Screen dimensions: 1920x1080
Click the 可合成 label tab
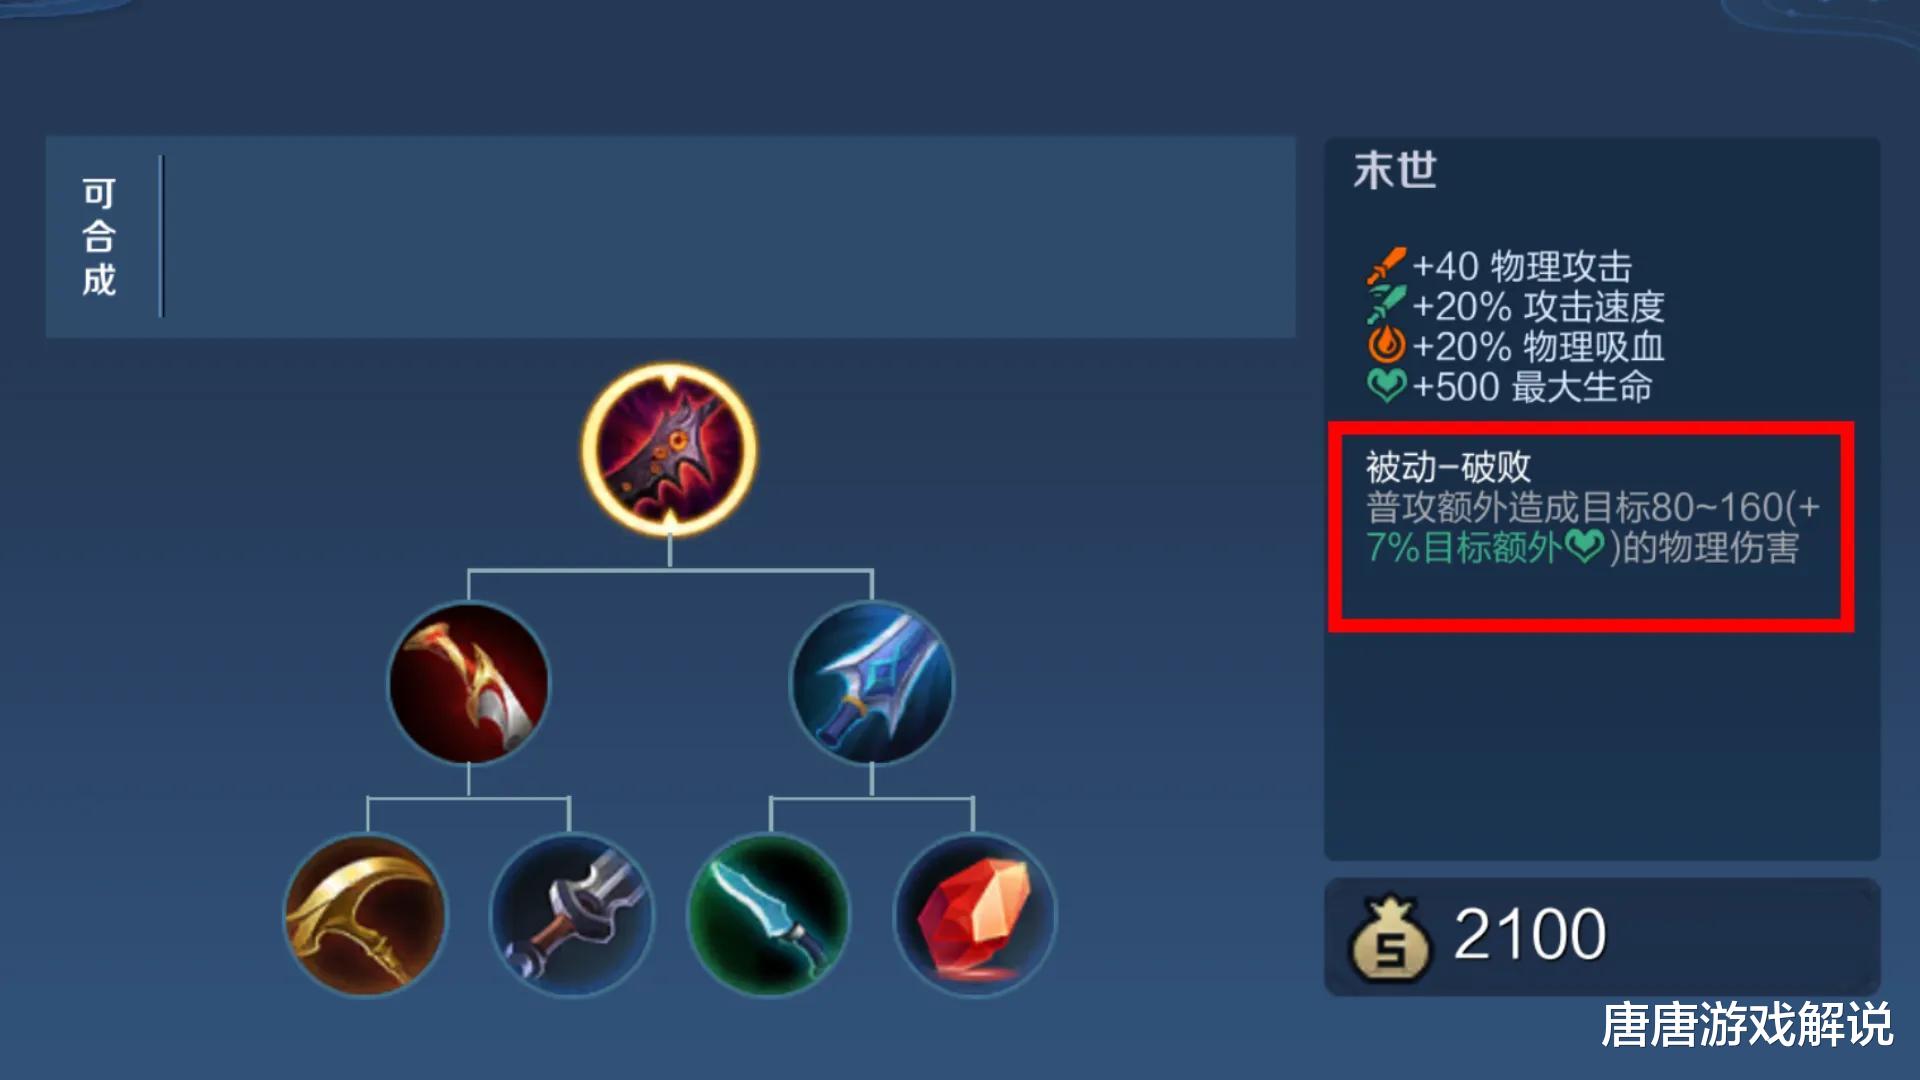pos(99,237)
